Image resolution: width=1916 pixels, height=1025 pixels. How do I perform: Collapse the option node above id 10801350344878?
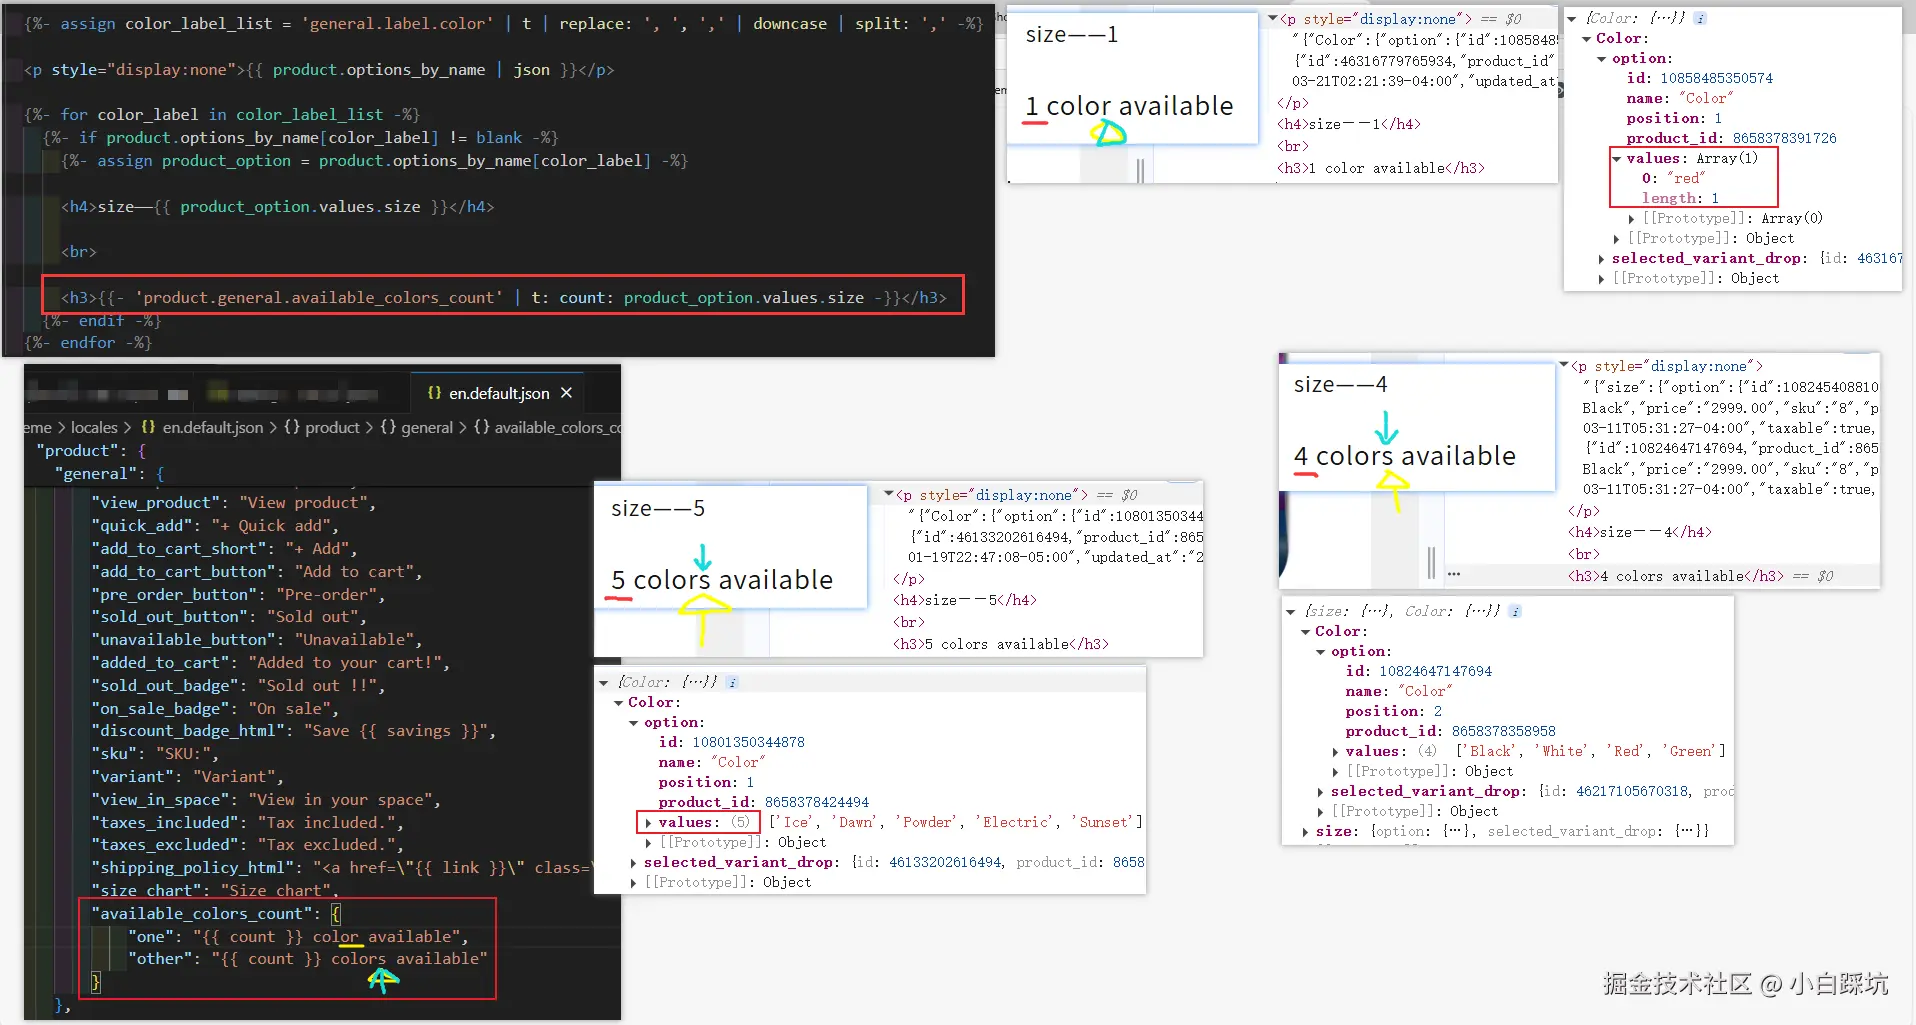pyautogui.click(x=633, y=722)
